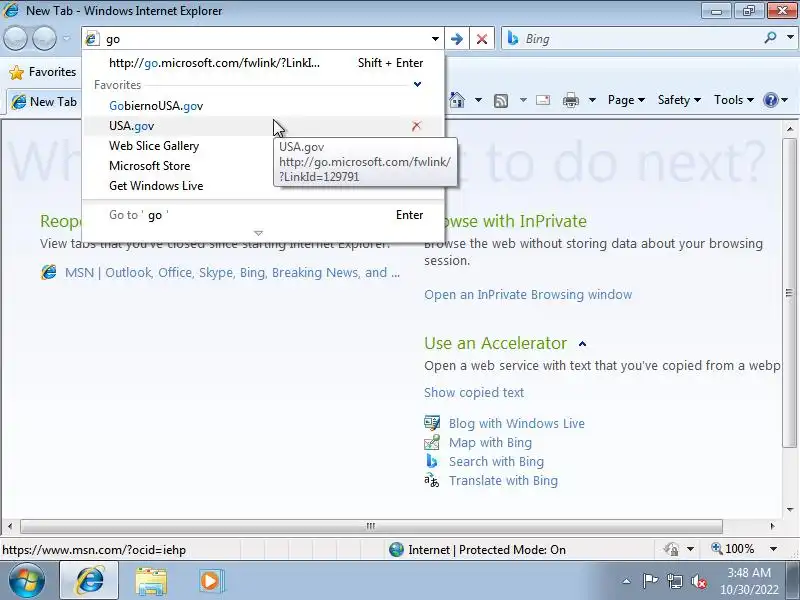Image resolution: width=800 pixels, height=600 pixels.
Task: Click the Action Center flag tray icon
Action: (x=650, y=581)
